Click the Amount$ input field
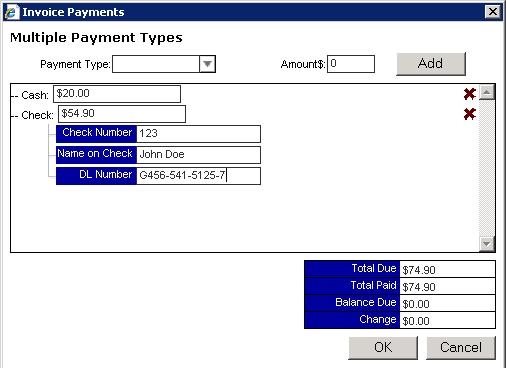This screenshot has width=506, height=368. 351,64
